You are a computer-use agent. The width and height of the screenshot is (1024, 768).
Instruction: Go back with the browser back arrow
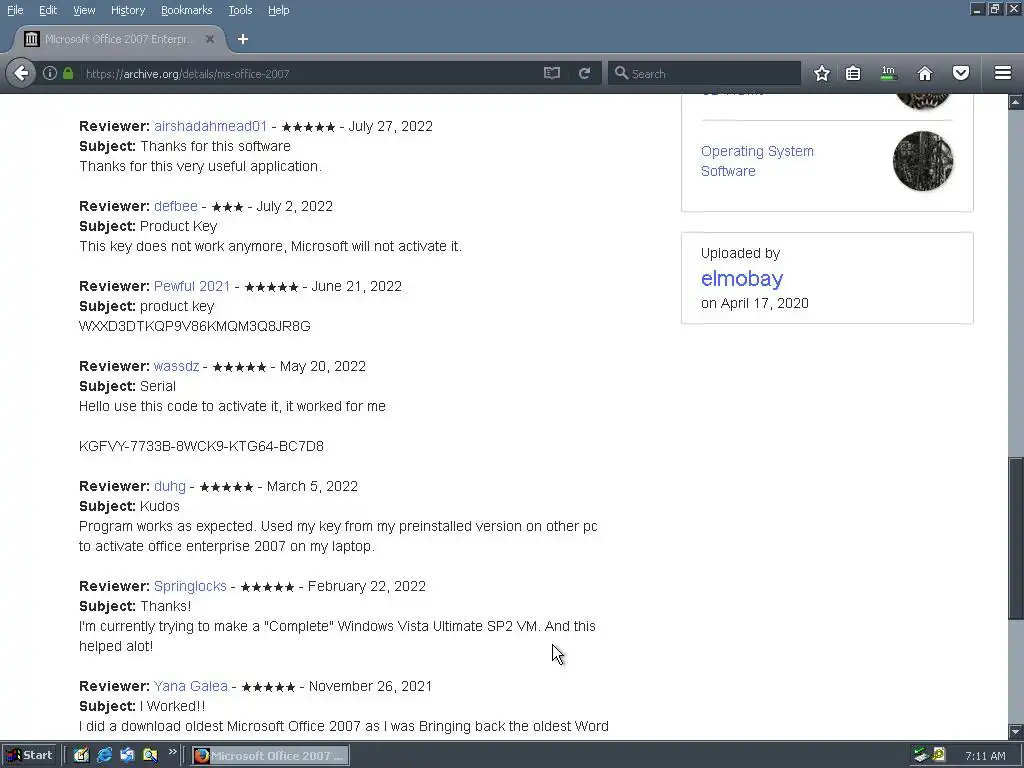21,73
